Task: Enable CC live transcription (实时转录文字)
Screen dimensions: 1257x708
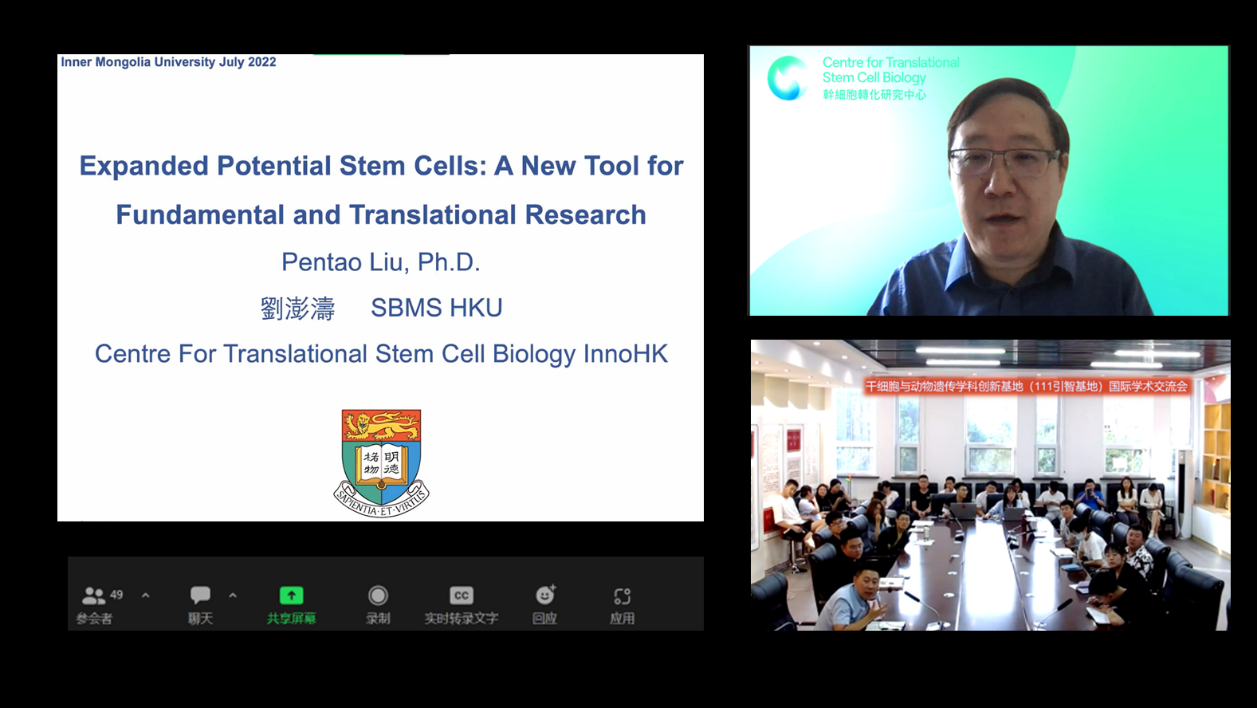Action: coord(461,596)
